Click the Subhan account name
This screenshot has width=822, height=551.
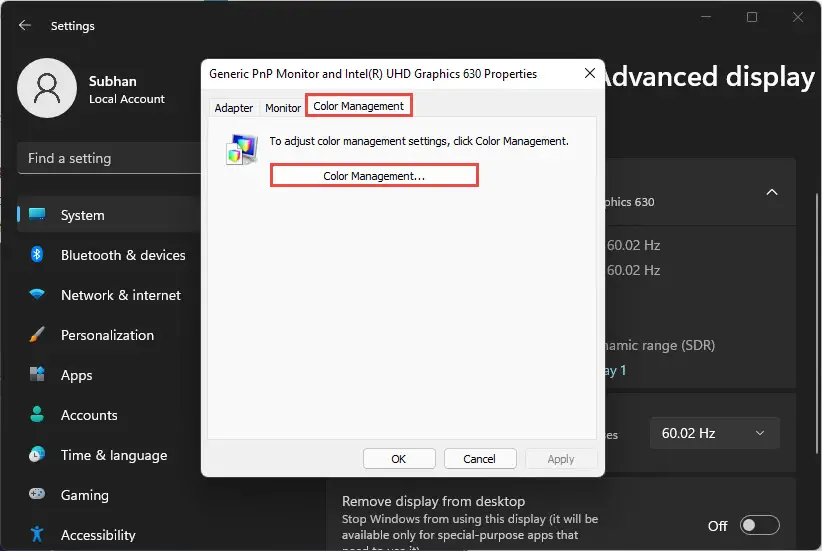pos(113,81)
